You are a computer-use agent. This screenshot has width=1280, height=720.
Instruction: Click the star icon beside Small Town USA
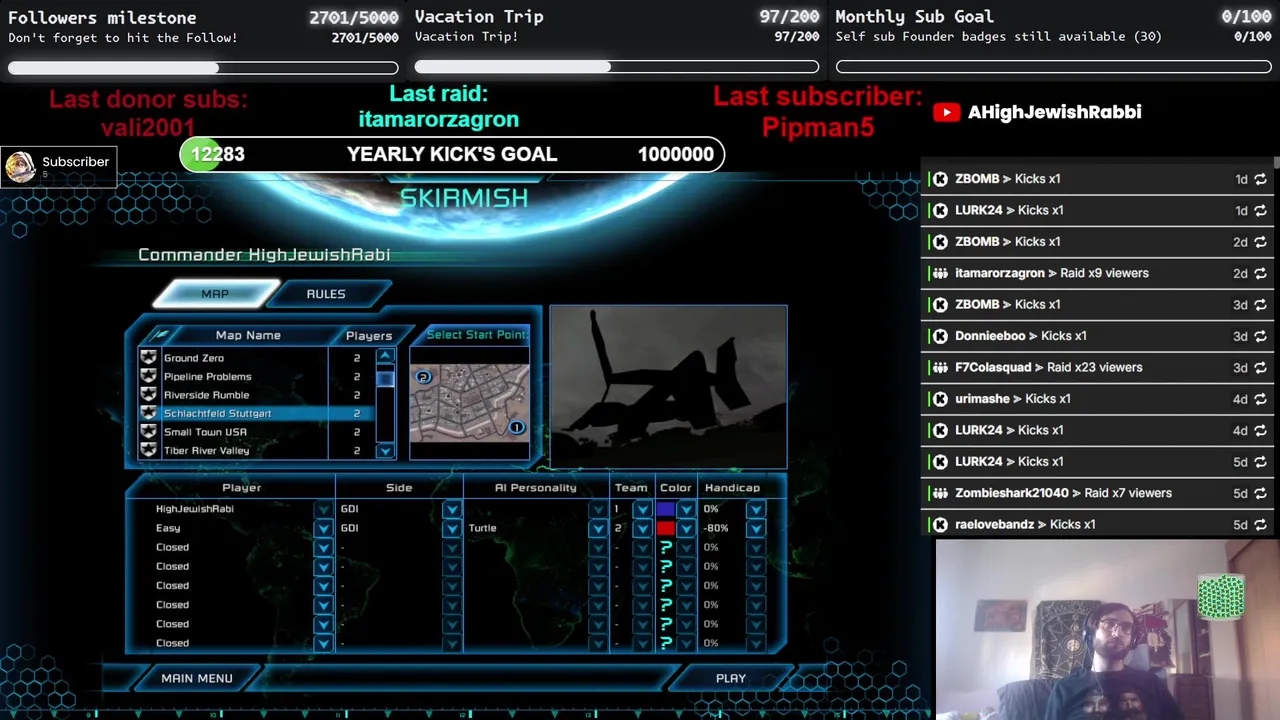click(149, 432)
